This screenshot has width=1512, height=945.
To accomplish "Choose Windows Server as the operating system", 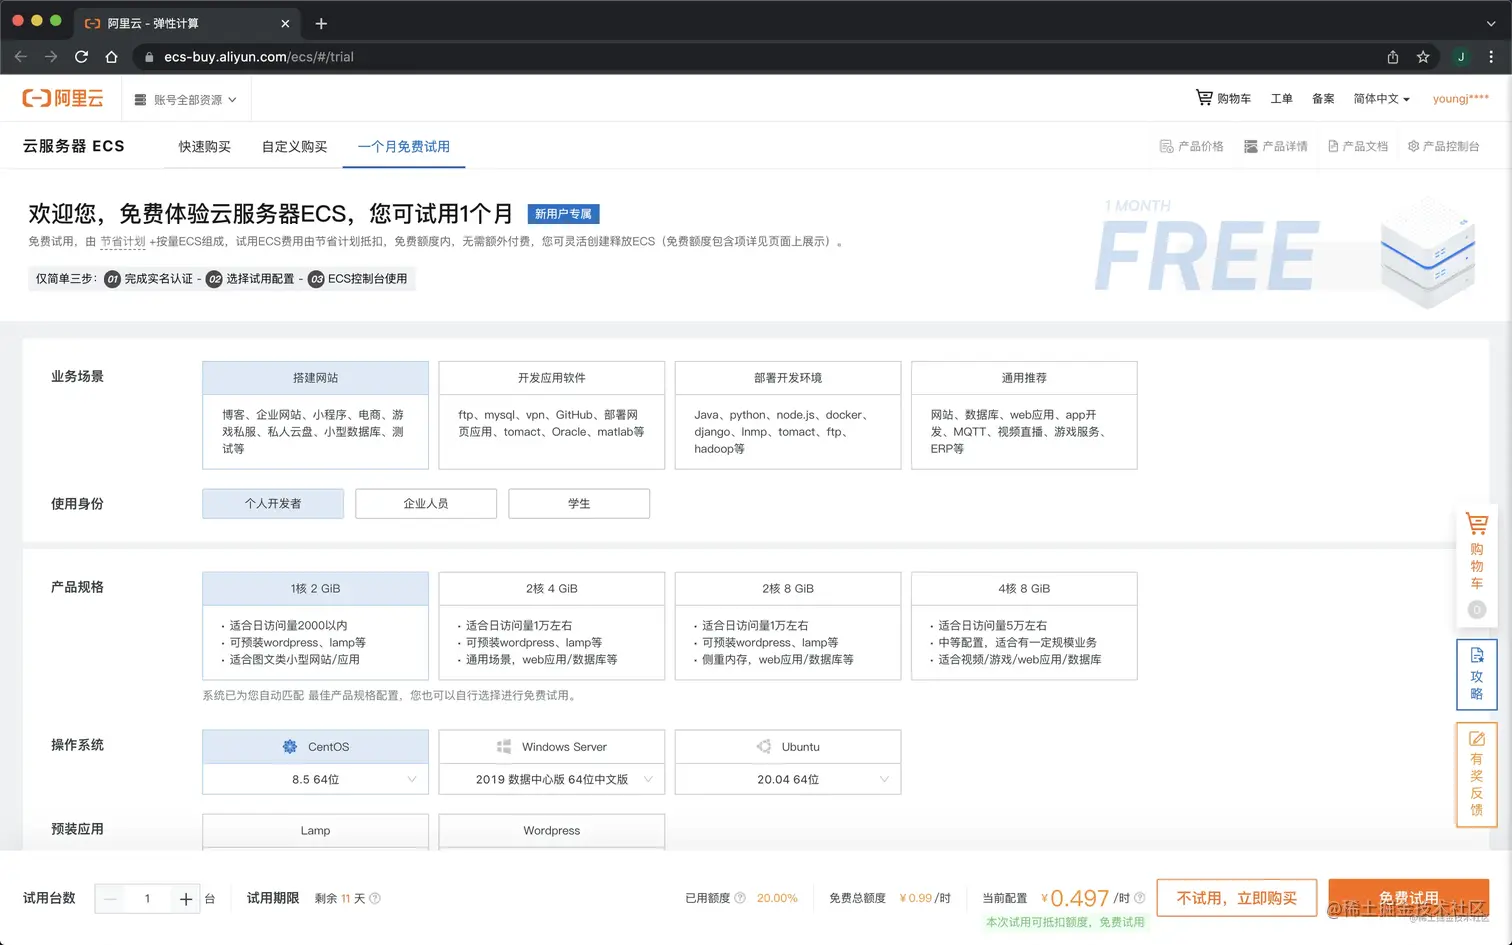I will (x=552, y=747).
